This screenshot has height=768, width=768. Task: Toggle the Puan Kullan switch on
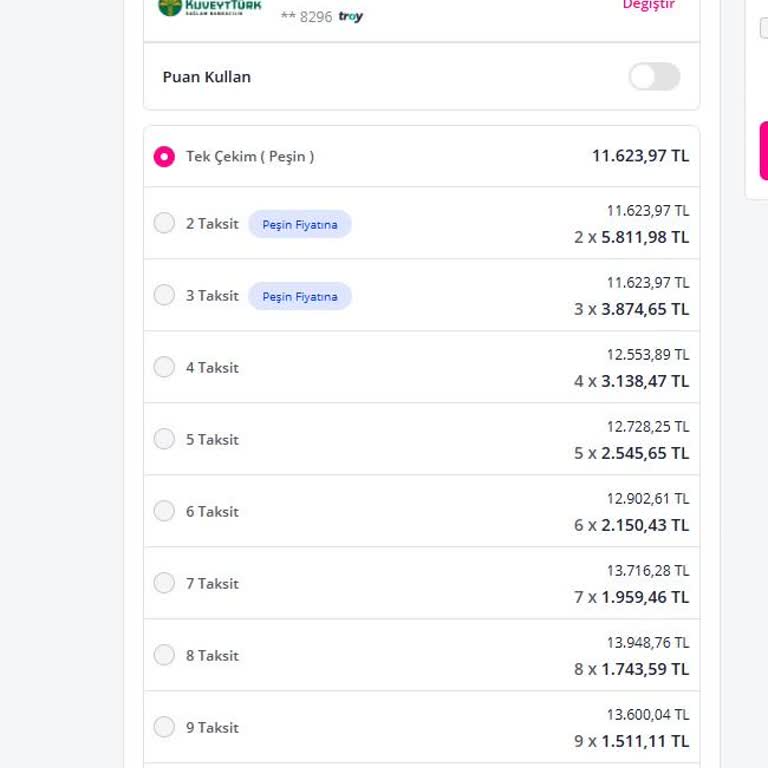[654, 77]
